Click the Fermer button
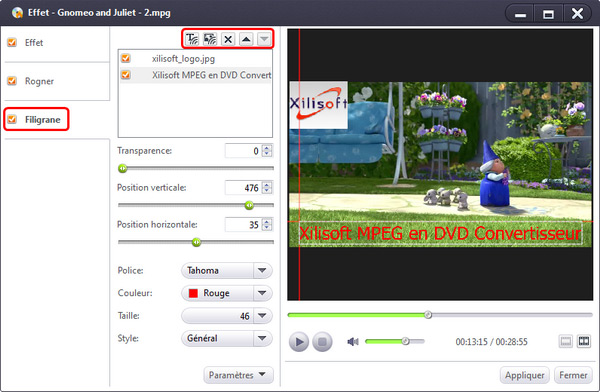The width and height of the screenshot is (600, 392). (573, 375)
